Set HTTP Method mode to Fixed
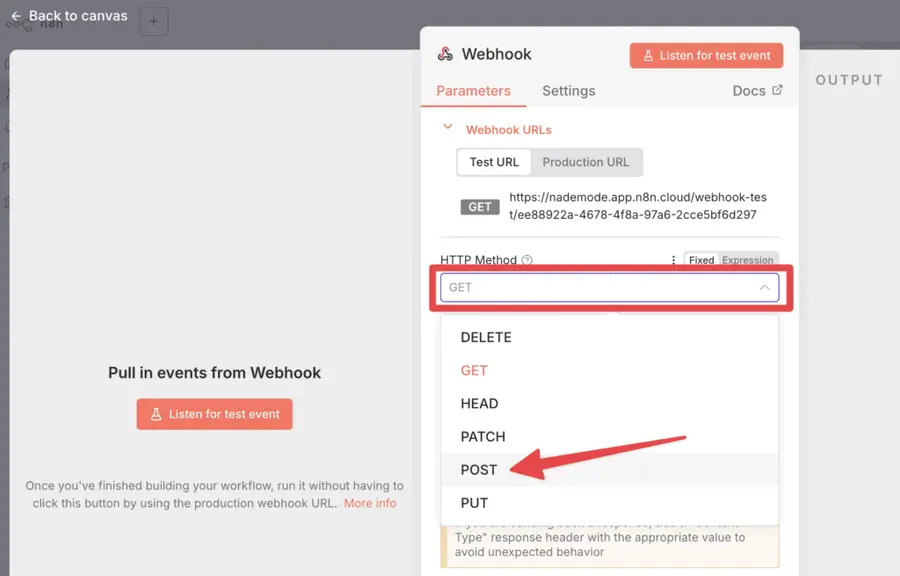The image size is (900, 576). tap(701, 260)
